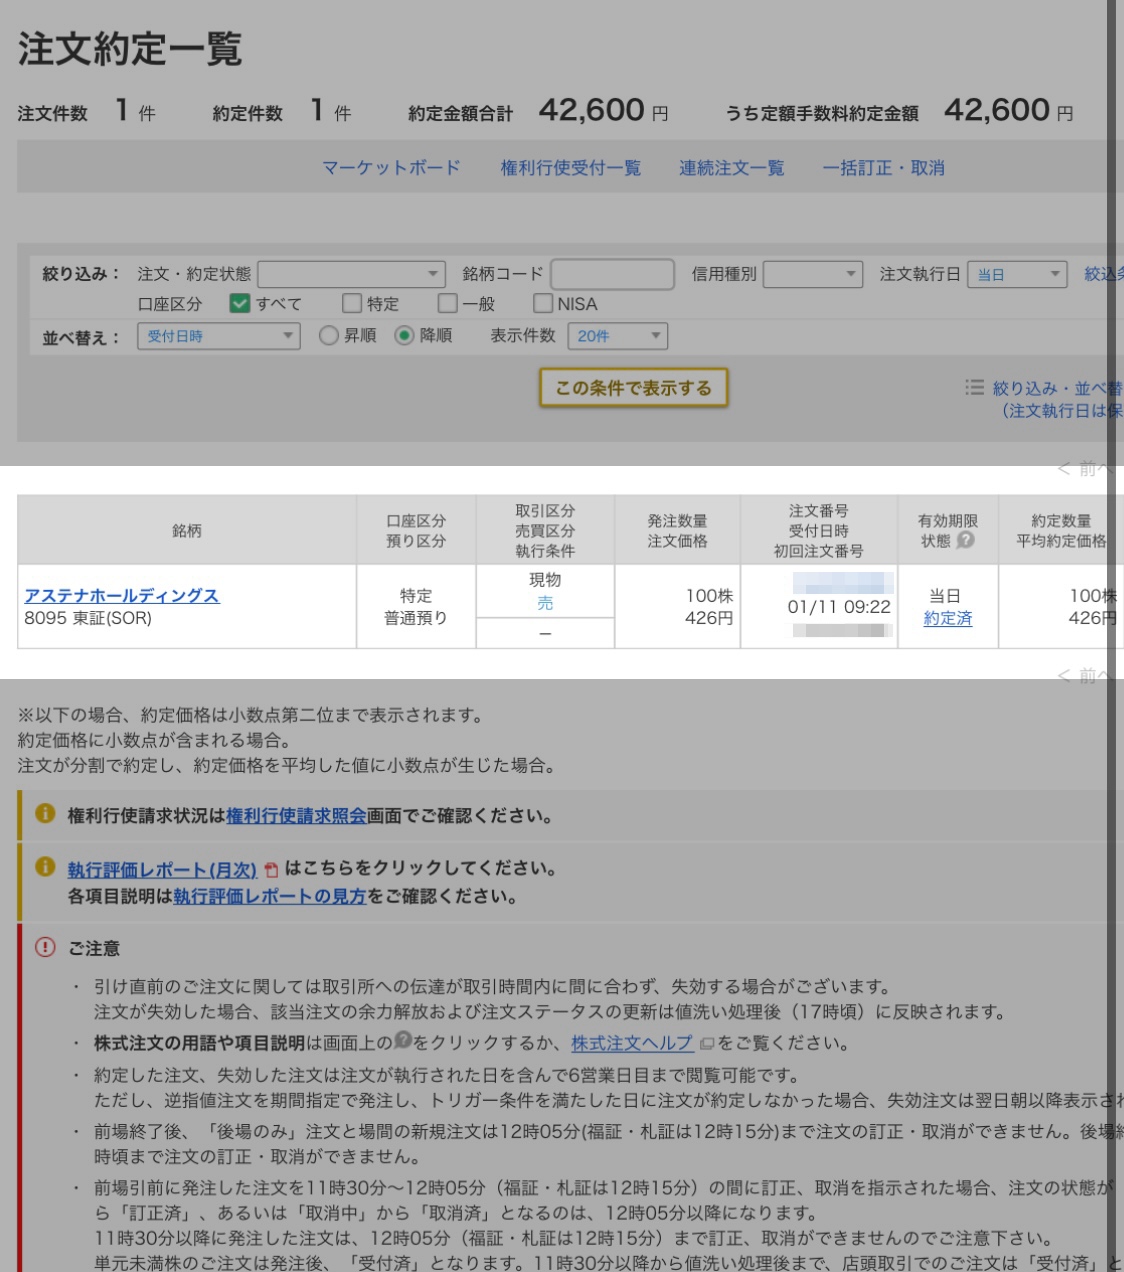1124x1272 pixels.
Task: Click the 売 link in the order row
Action: click(x=545, y=603)
